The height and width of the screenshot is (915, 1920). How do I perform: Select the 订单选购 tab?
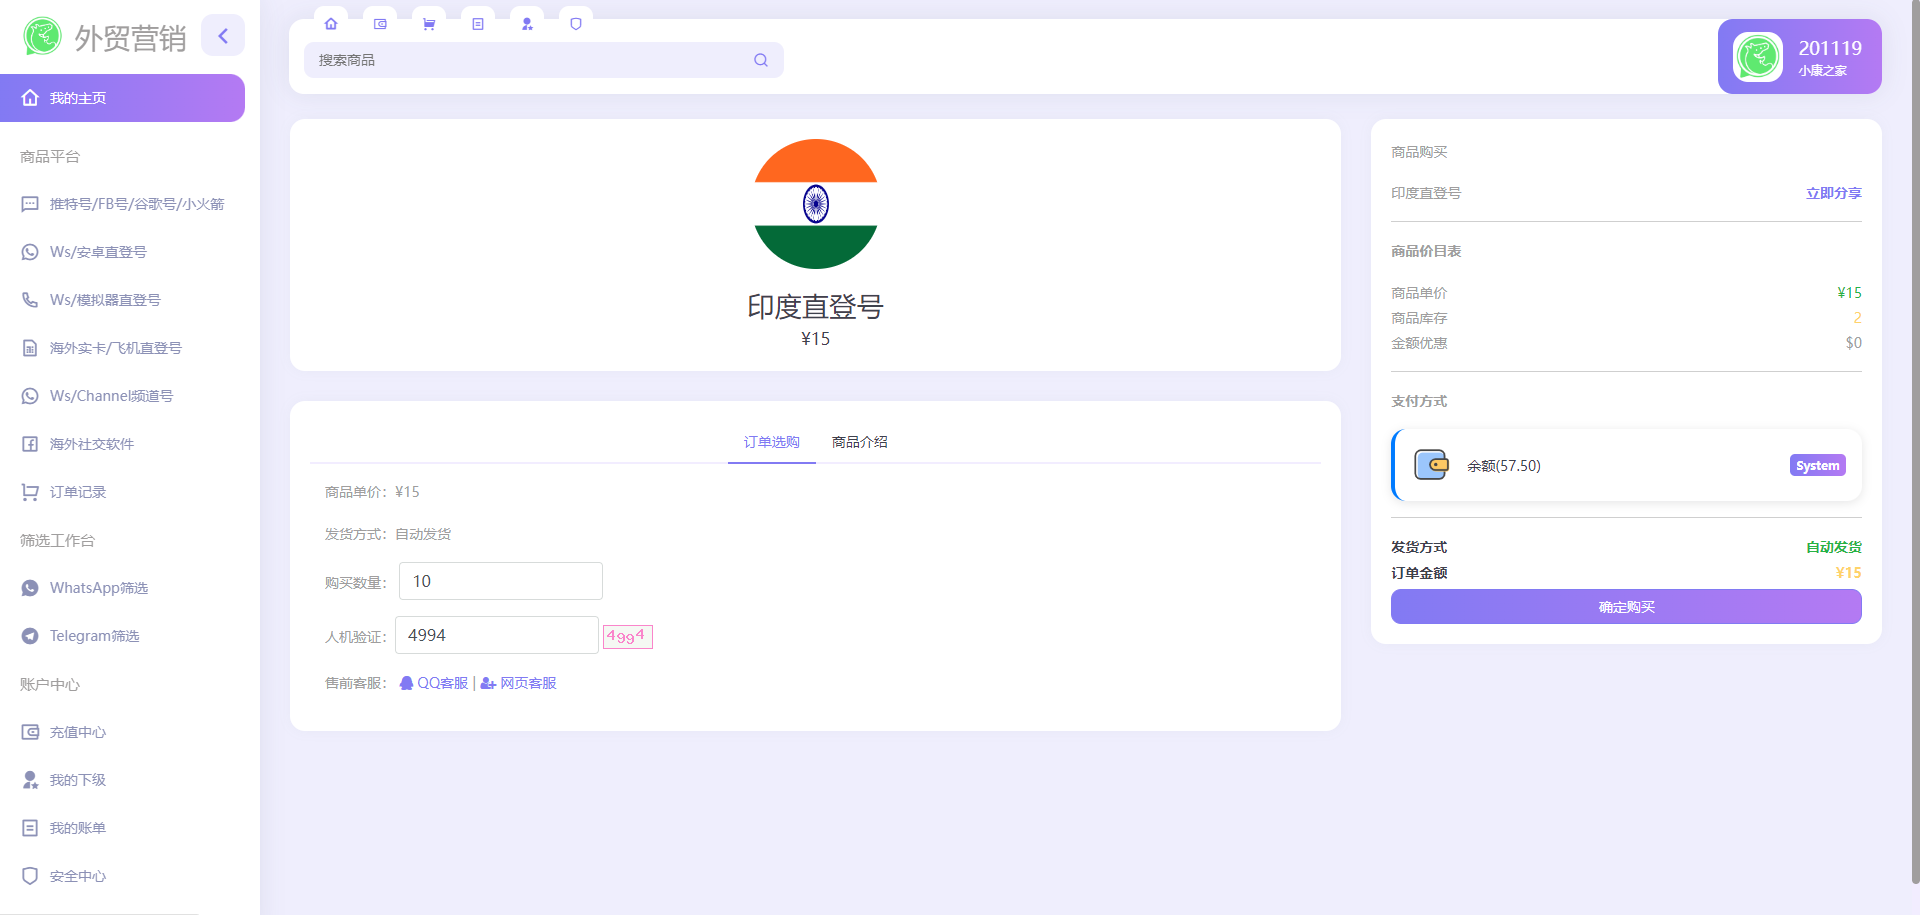(771, 441)
